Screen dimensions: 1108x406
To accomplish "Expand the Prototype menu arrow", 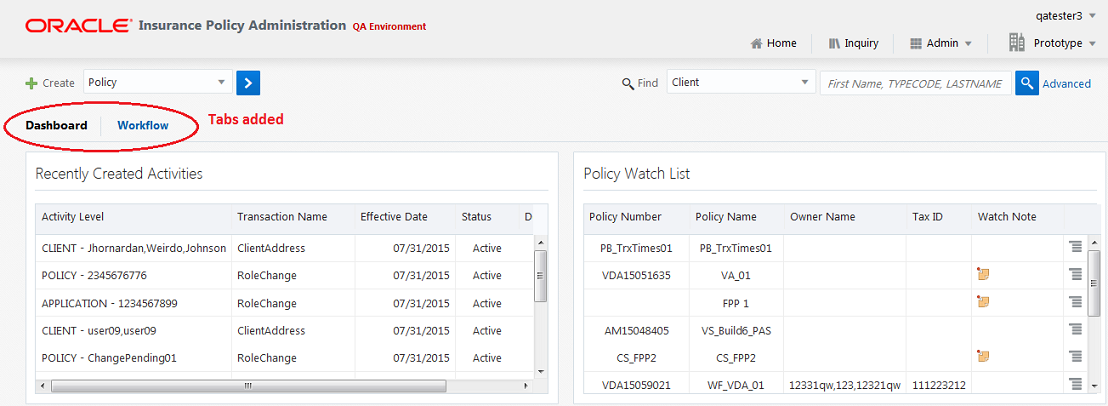I will (x=1092, y=44).
